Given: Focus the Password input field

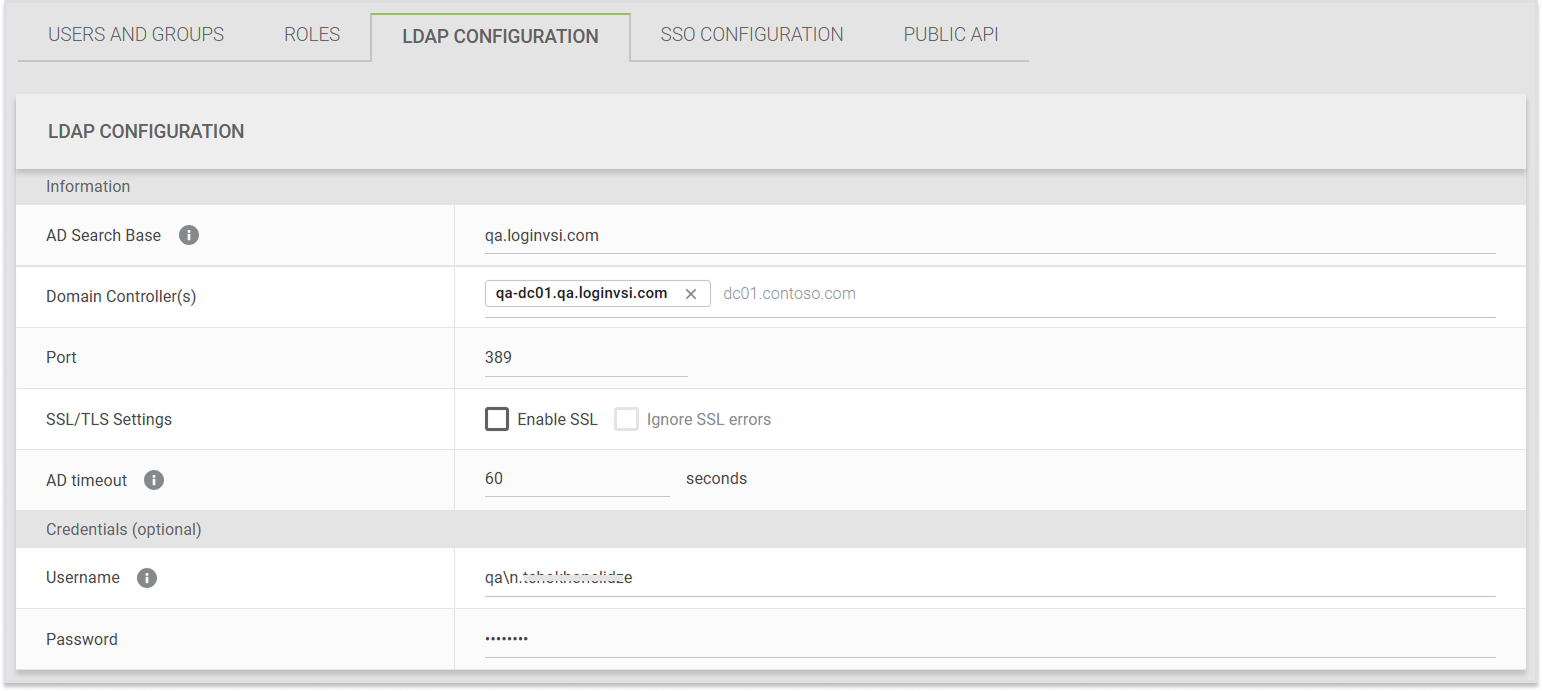Looking at the screenshot, I should (988, 639).
